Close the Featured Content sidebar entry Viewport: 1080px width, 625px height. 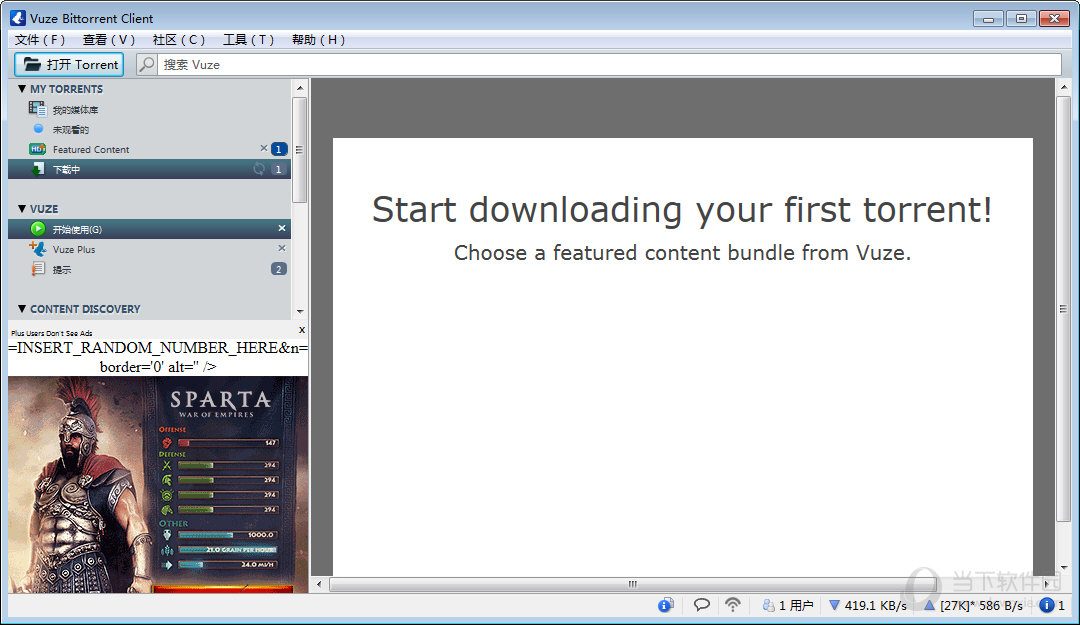click(263, 148)
